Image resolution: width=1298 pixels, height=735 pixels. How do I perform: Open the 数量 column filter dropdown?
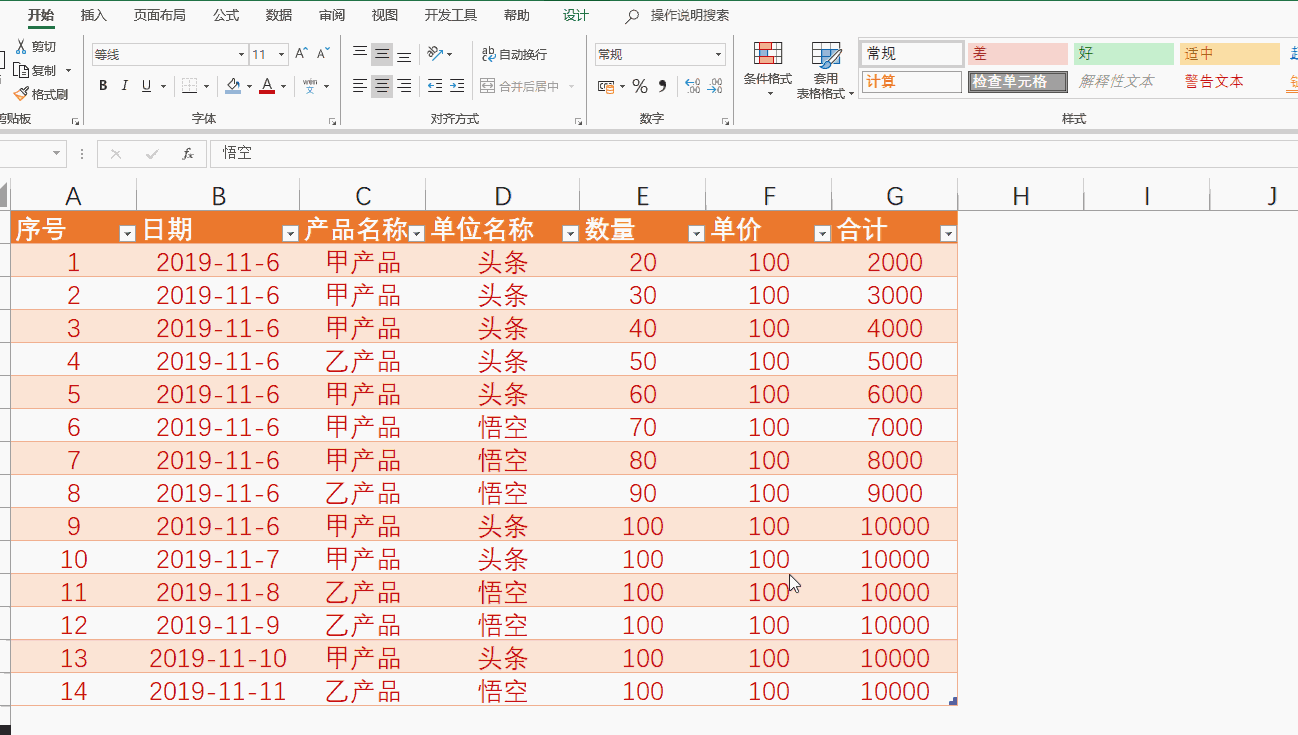point(696,234)
